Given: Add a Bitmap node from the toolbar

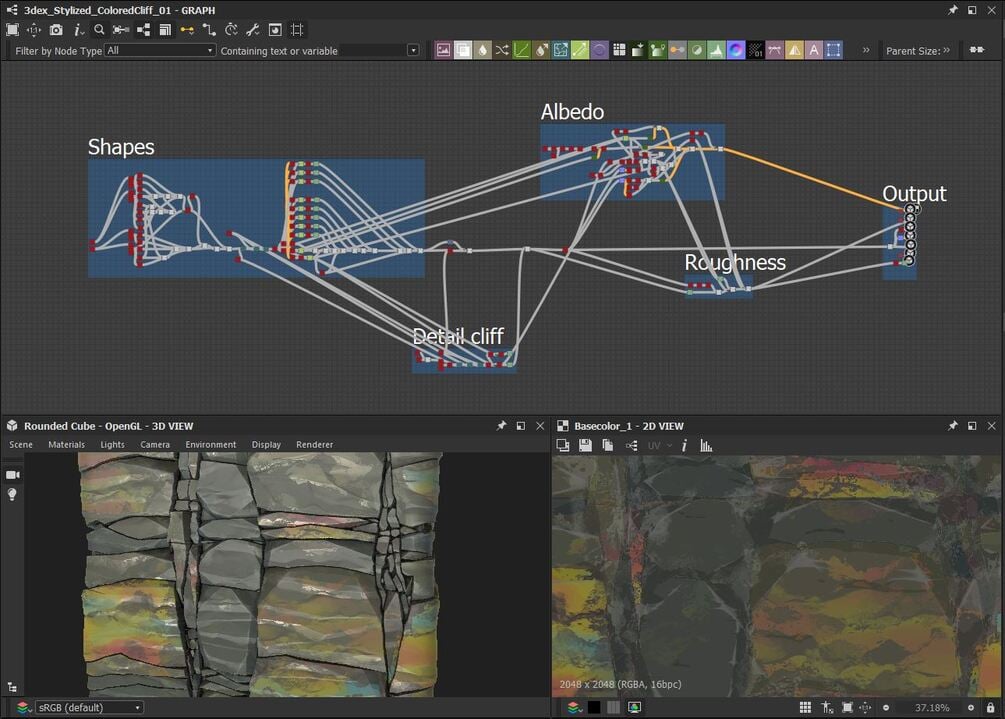Looking at the screenshot, I should coord(443,50).
